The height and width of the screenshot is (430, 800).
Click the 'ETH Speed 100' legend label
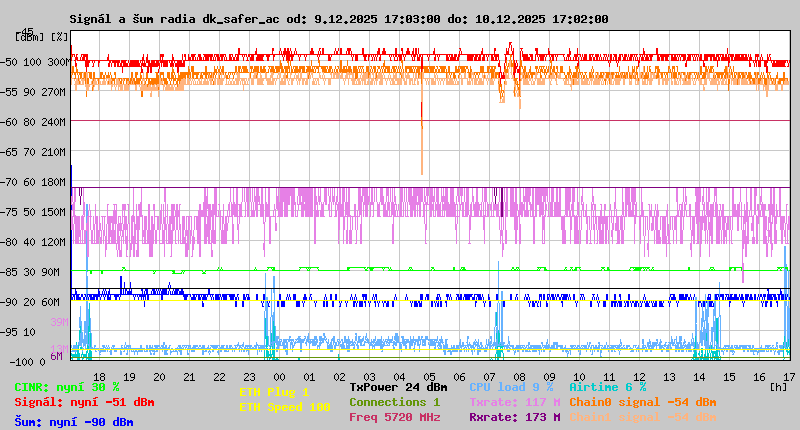tap(285, 407)
